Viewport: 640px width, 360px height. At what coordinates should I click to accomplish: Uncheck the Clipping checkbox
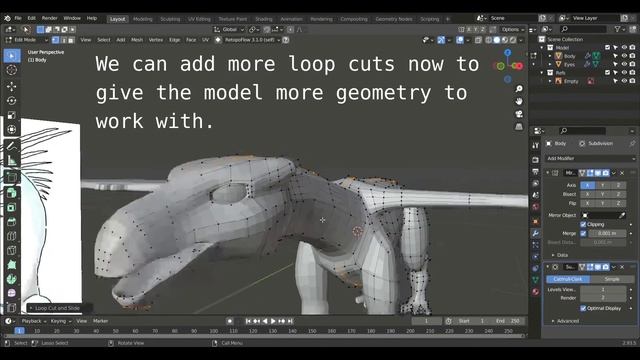click(583, 224)
